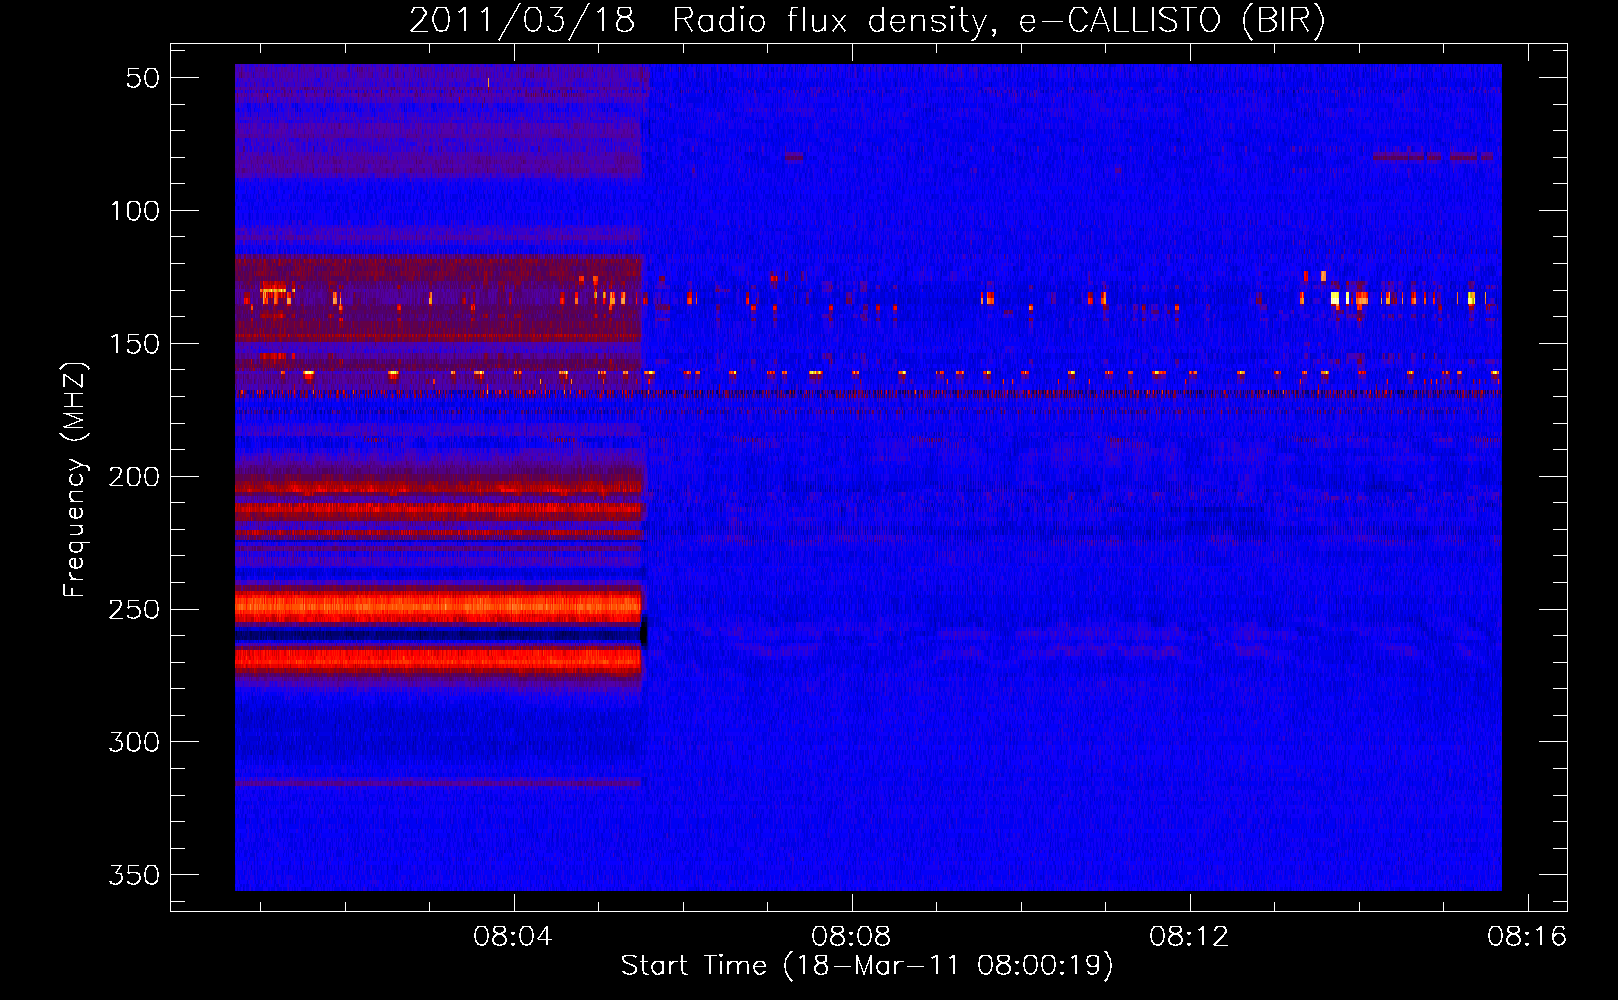Click the bright red emission band at 250 MHz
1618x1000 pixels.
(438, 606)
